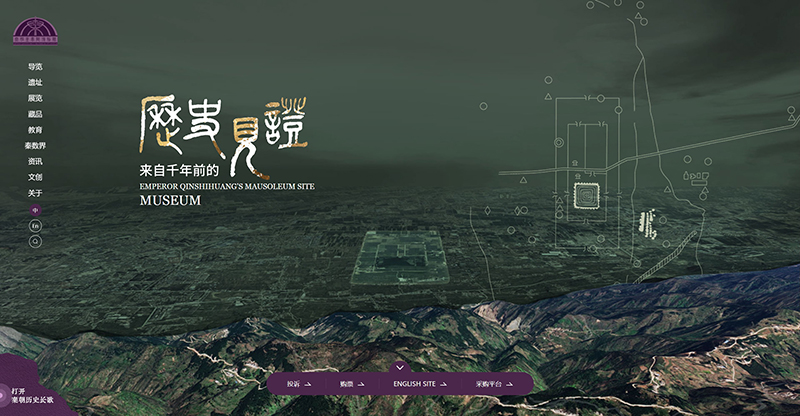The height and width of the screenshot is (416, 800).
Task: Open the 展览 menu item
Action: click(x=35, y=99)
